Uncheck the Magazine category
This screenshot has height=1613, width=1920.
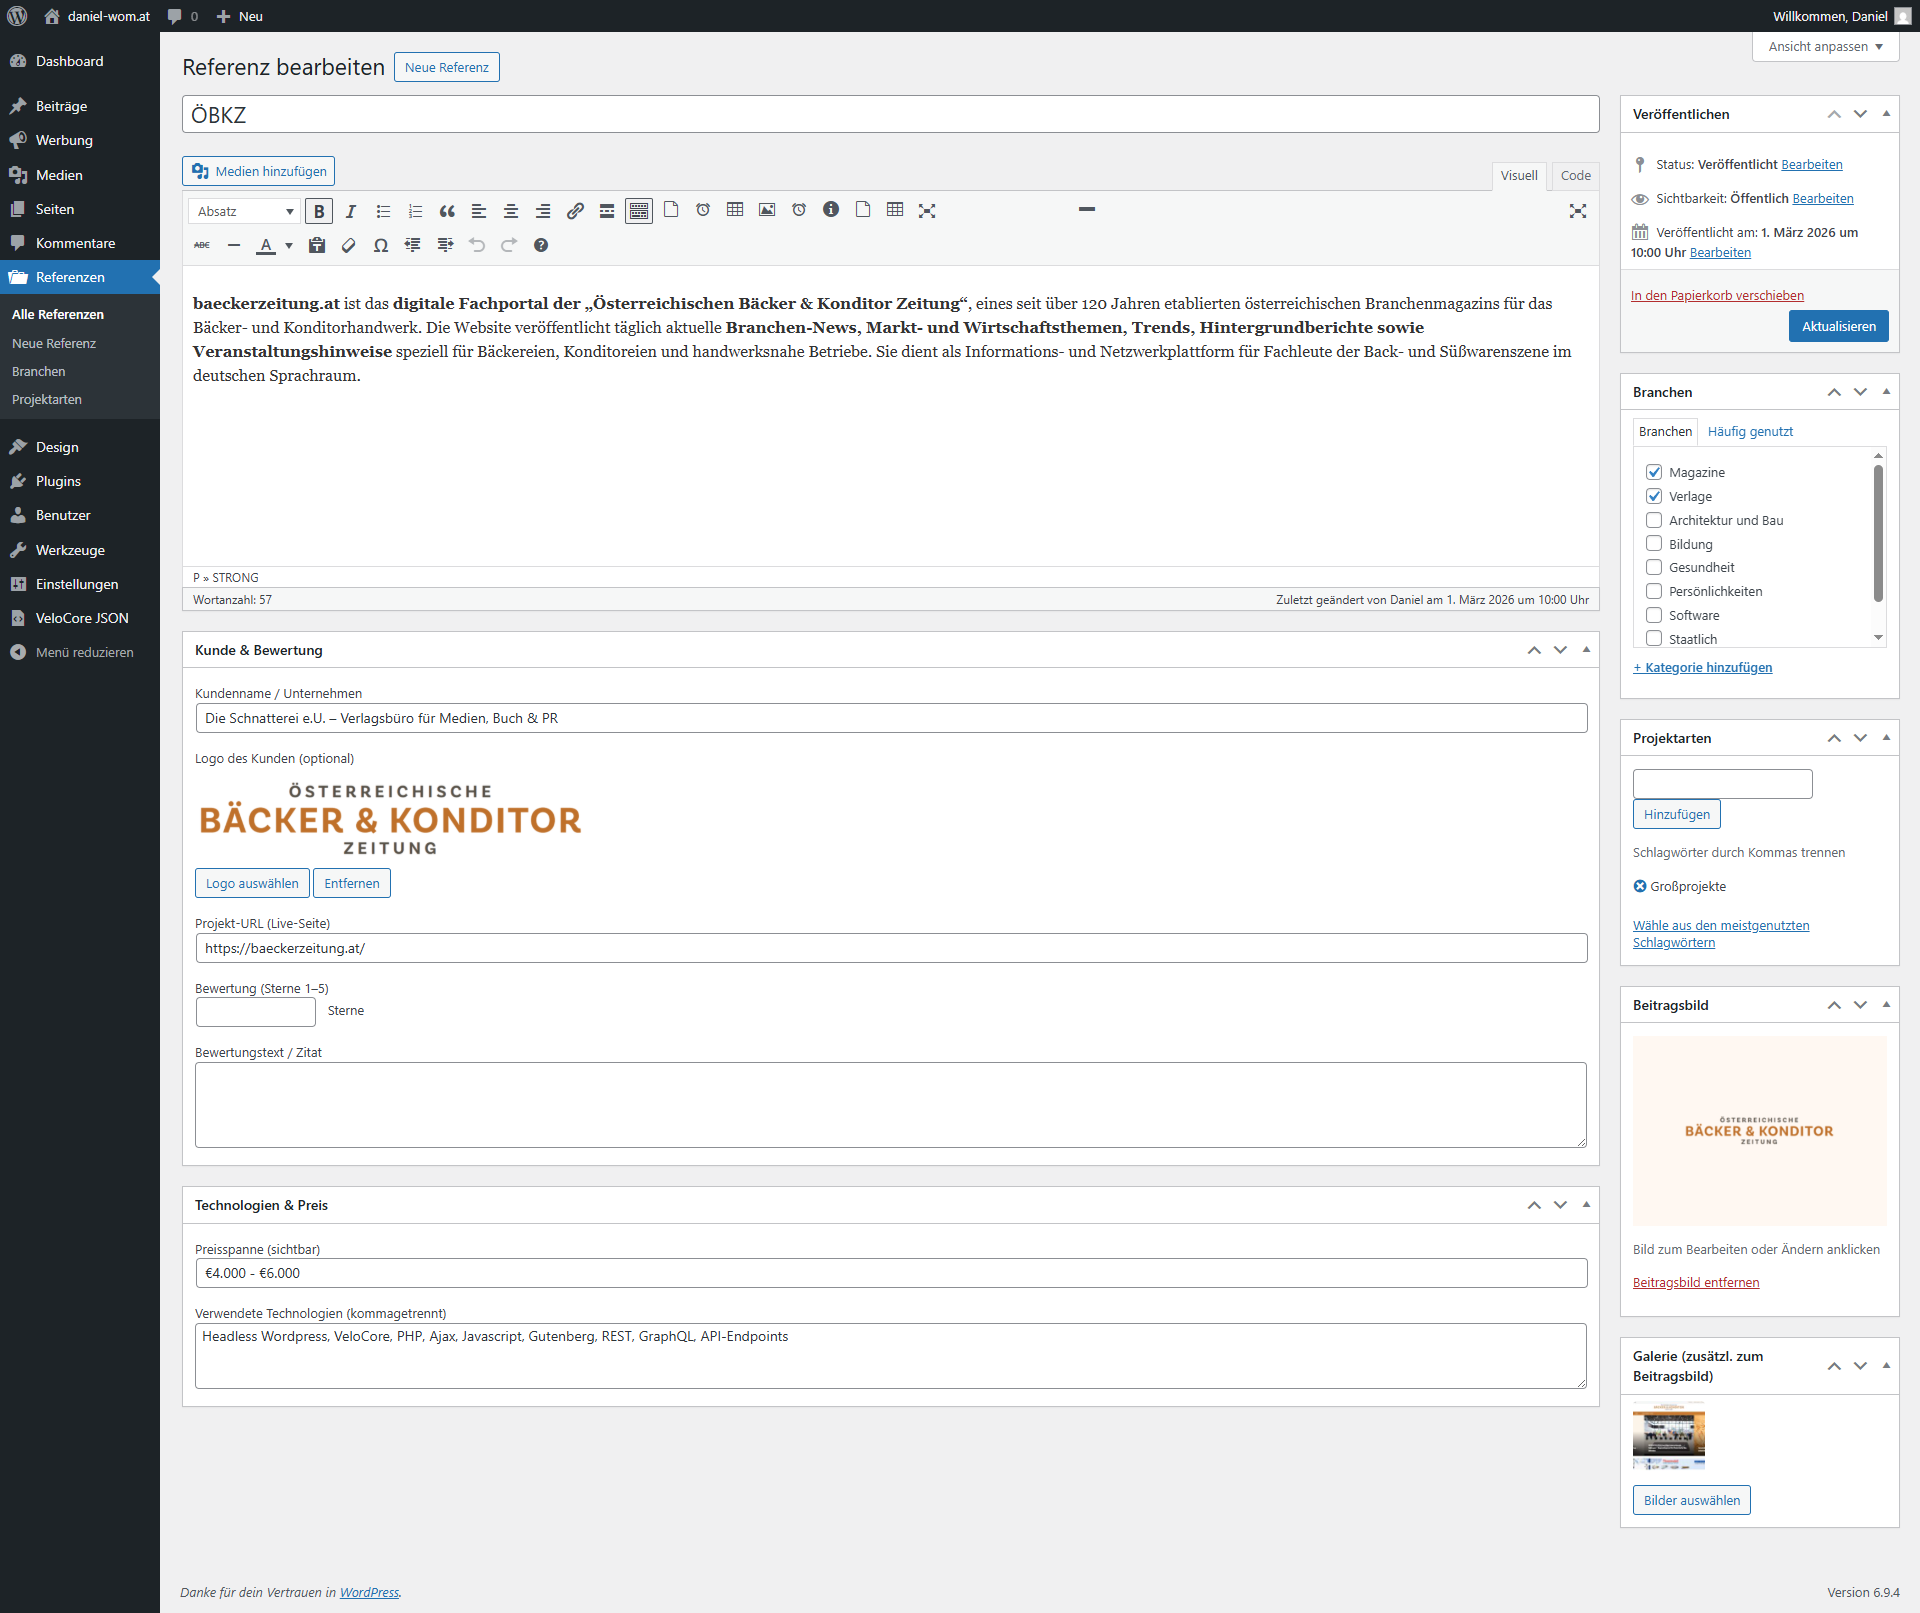click(1654, 472)
